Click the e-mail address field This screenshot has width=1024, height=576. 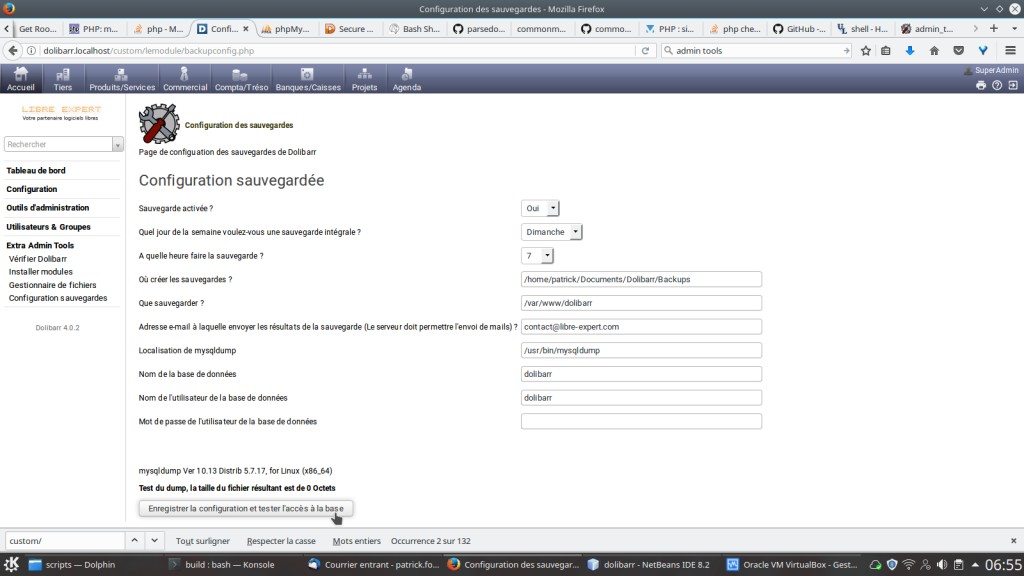coord(641,327)
